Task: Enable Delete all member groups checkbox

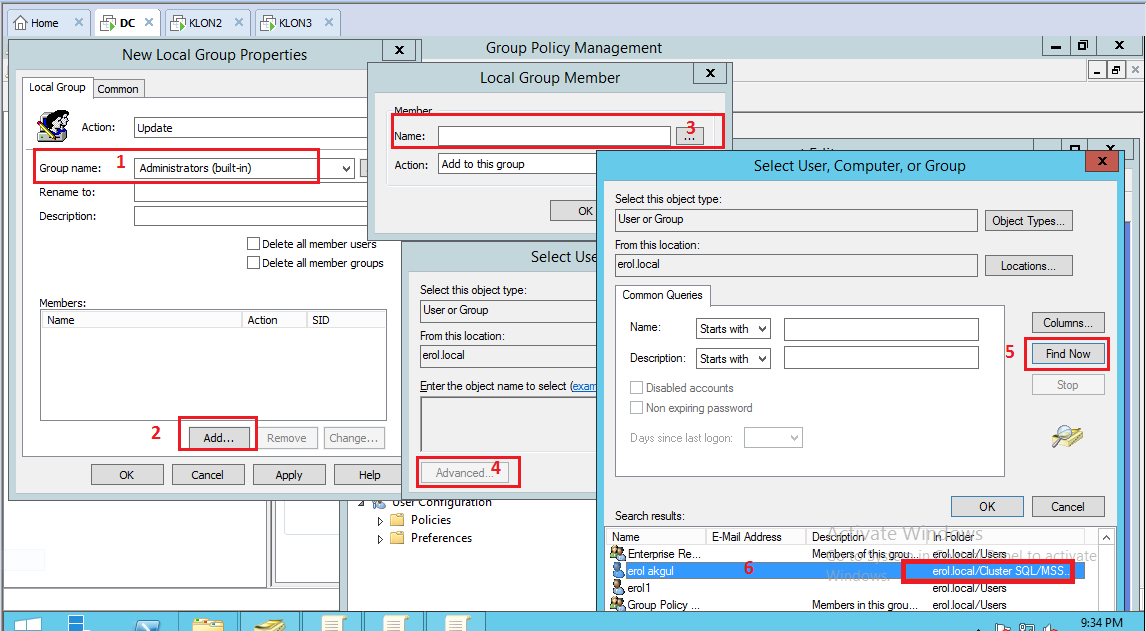Action: point(253,263)
